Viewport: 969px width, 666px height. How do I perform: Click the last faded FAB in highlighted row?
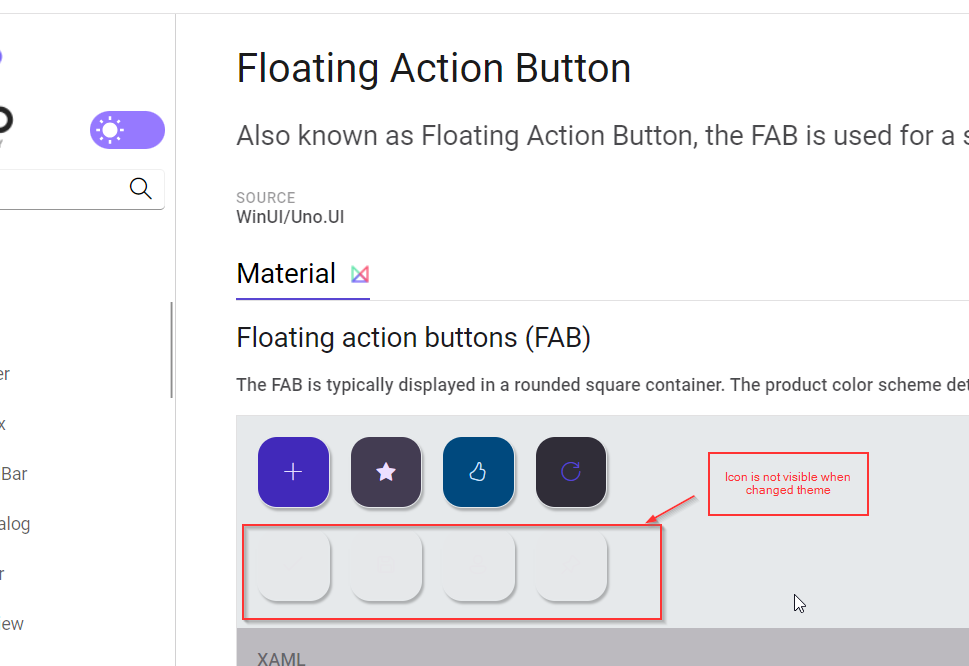click(x=571, y=567)
